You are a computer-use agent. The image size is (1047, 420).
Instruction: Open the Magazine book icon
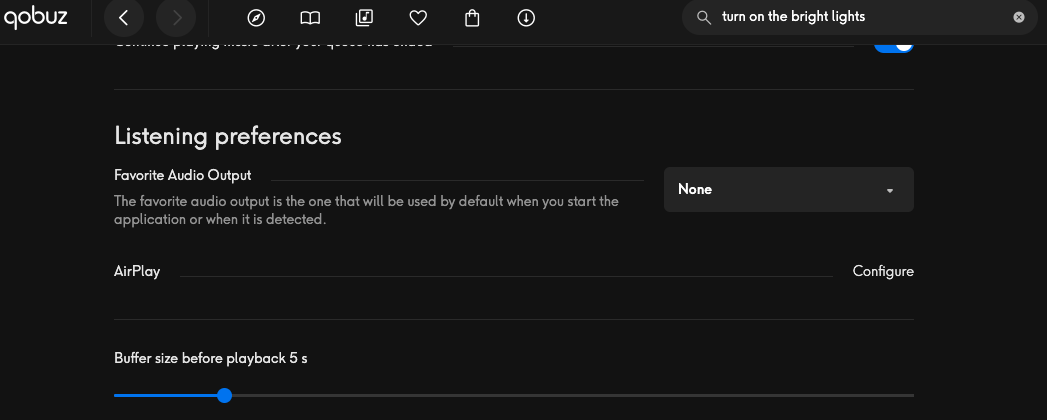311,18
